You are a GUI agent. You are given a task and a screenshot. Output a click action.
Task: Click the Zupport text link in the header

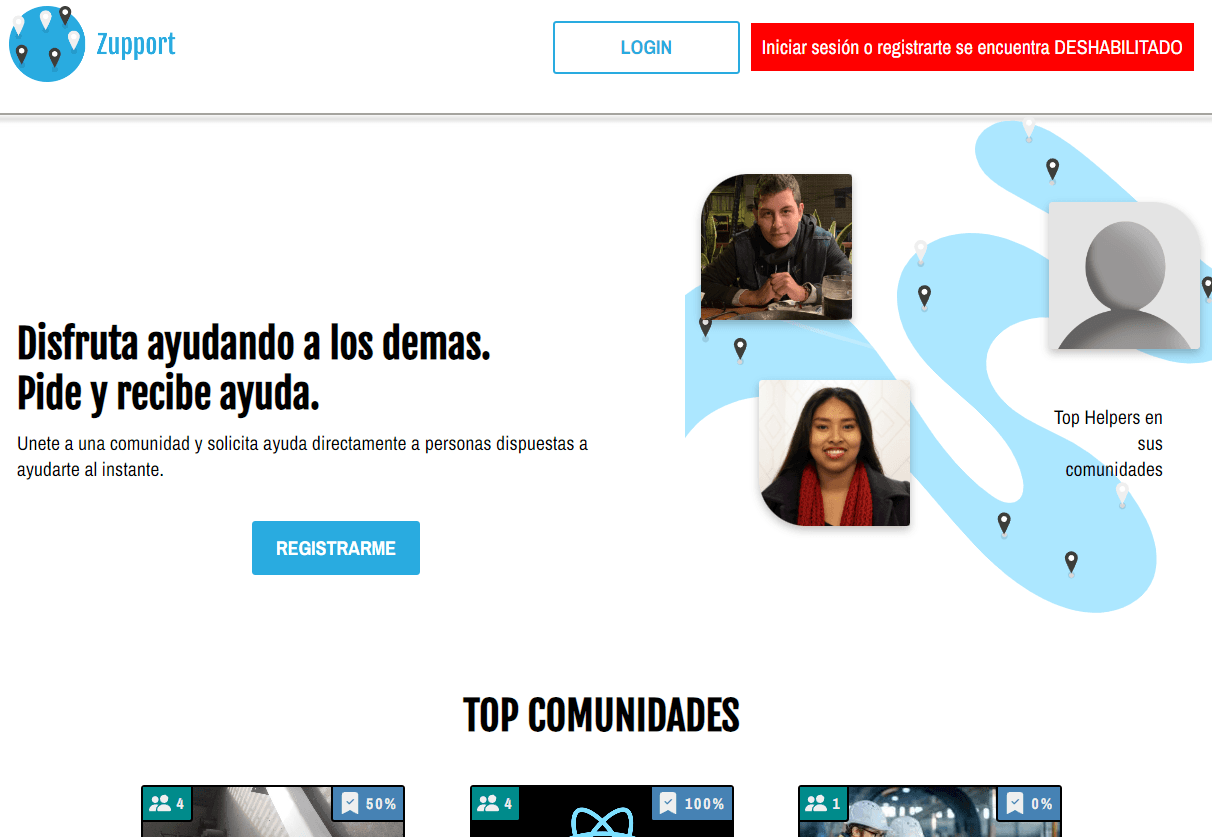click(135, 44)
